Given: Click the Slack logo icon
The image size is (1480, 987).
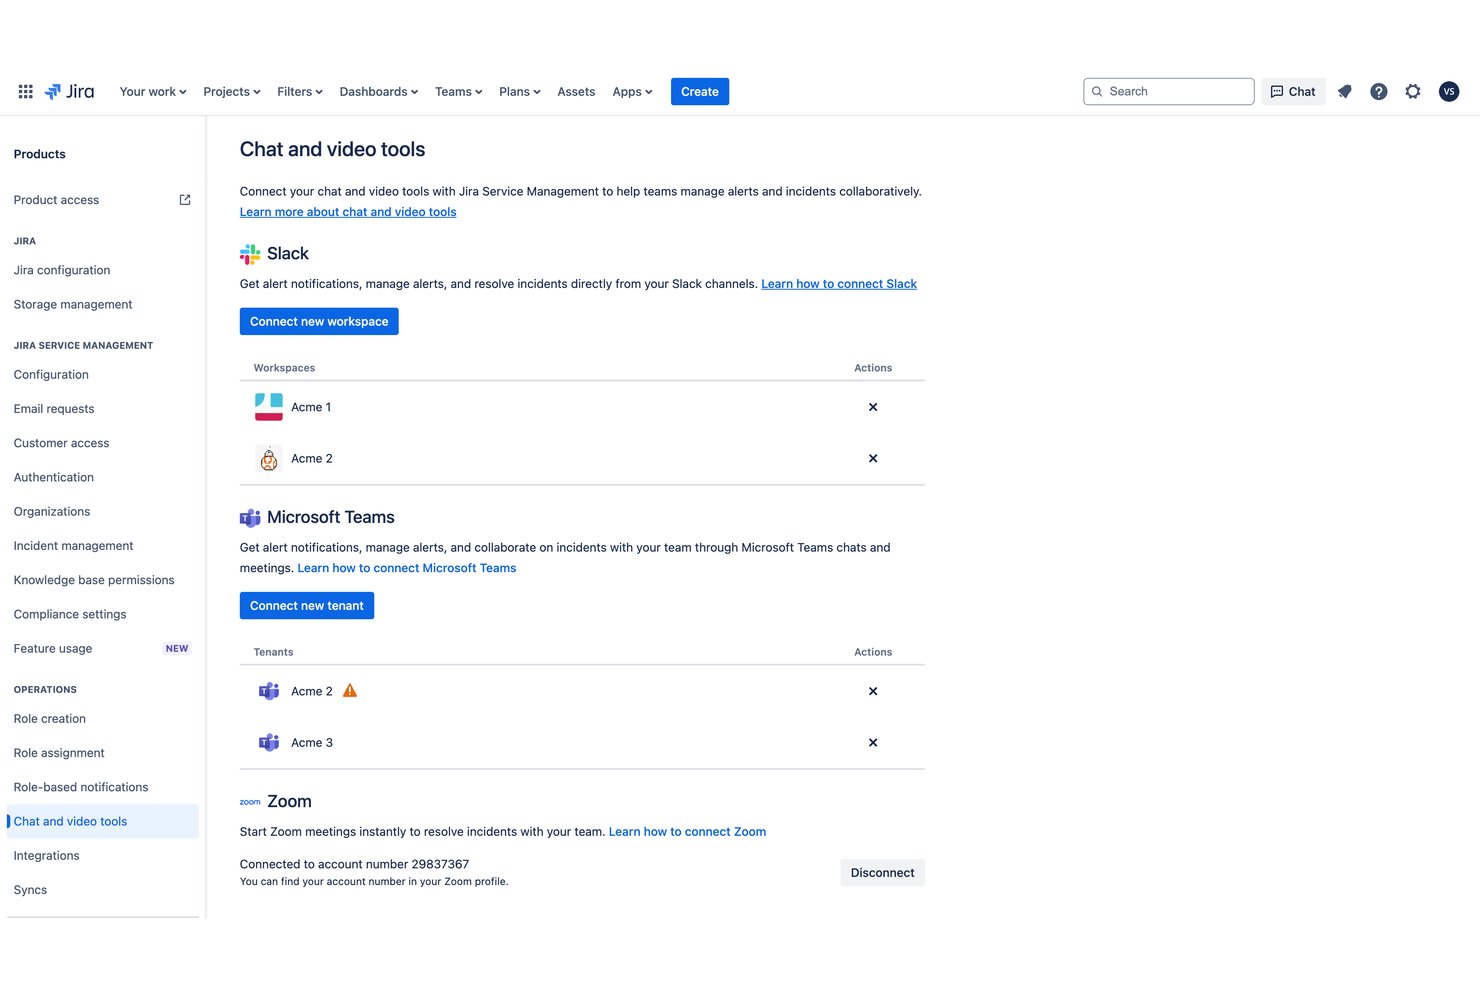Looking at the screenshot, I should 250,254.
